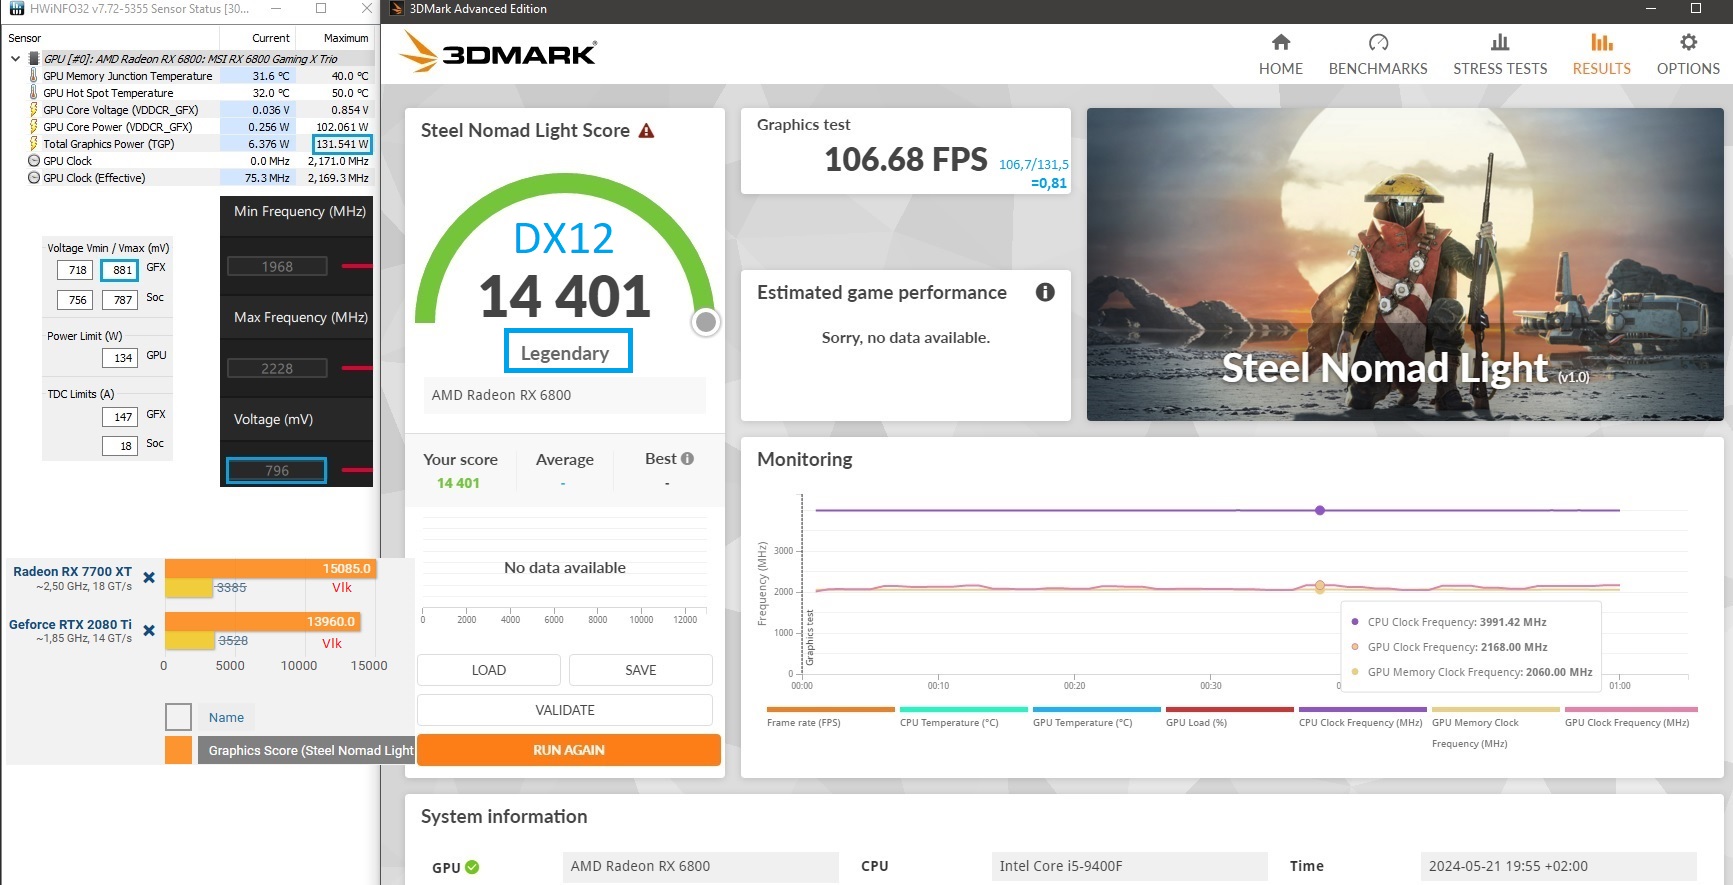Click the 3DMark logo
The image size is (1733, 885).
(x=498, y=53)
